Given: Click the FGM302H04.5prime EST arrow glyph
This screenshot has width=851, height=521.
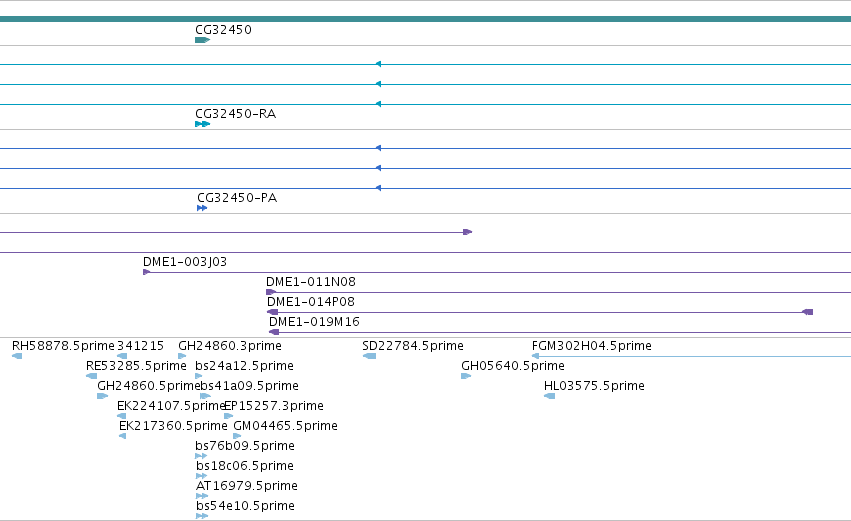Looking at the screenshot, I should (x=535, y=356).
